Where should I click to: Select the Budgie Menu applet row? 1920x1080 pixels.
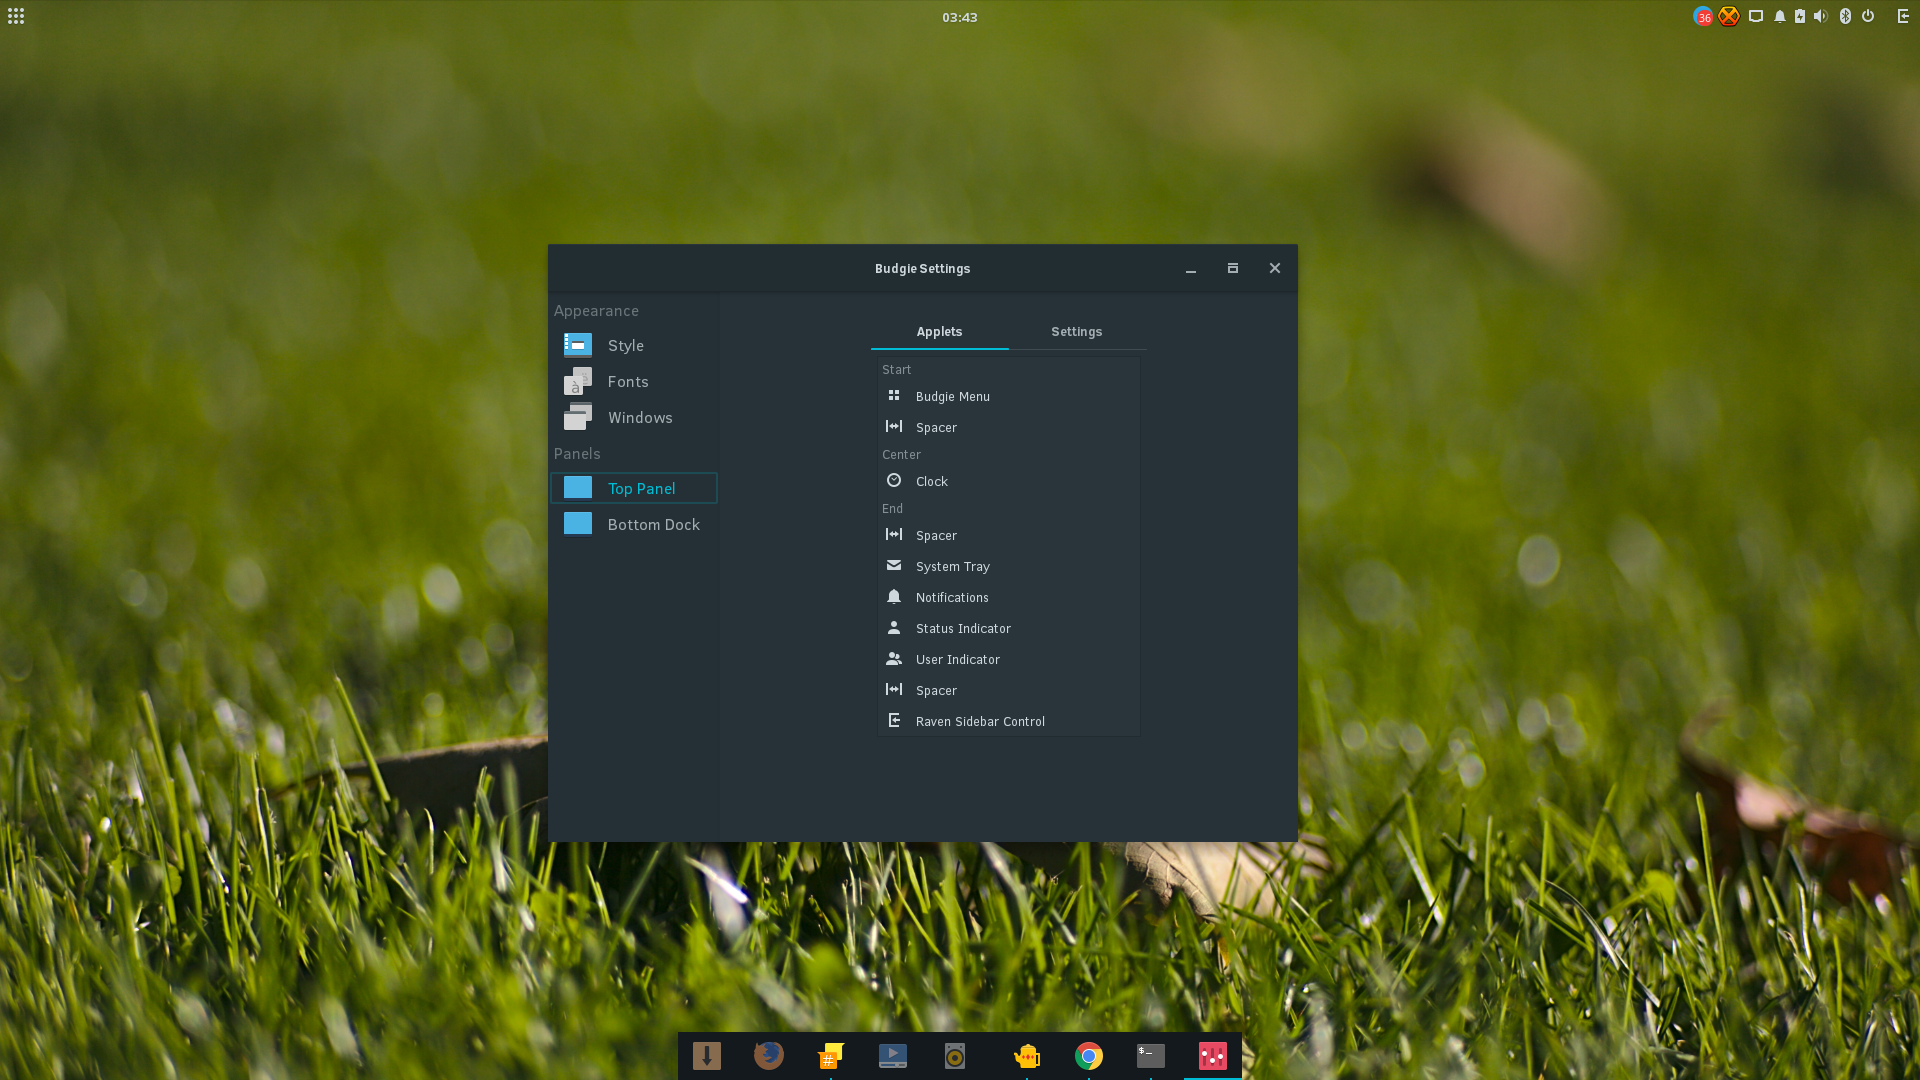[1009, 397]
